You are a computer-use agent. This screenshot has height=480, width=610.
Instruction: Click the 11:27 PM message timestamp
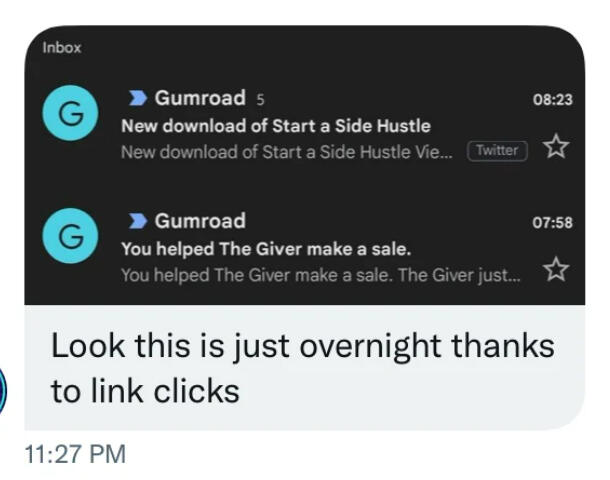pyautogui.click(x=75, y=454)
